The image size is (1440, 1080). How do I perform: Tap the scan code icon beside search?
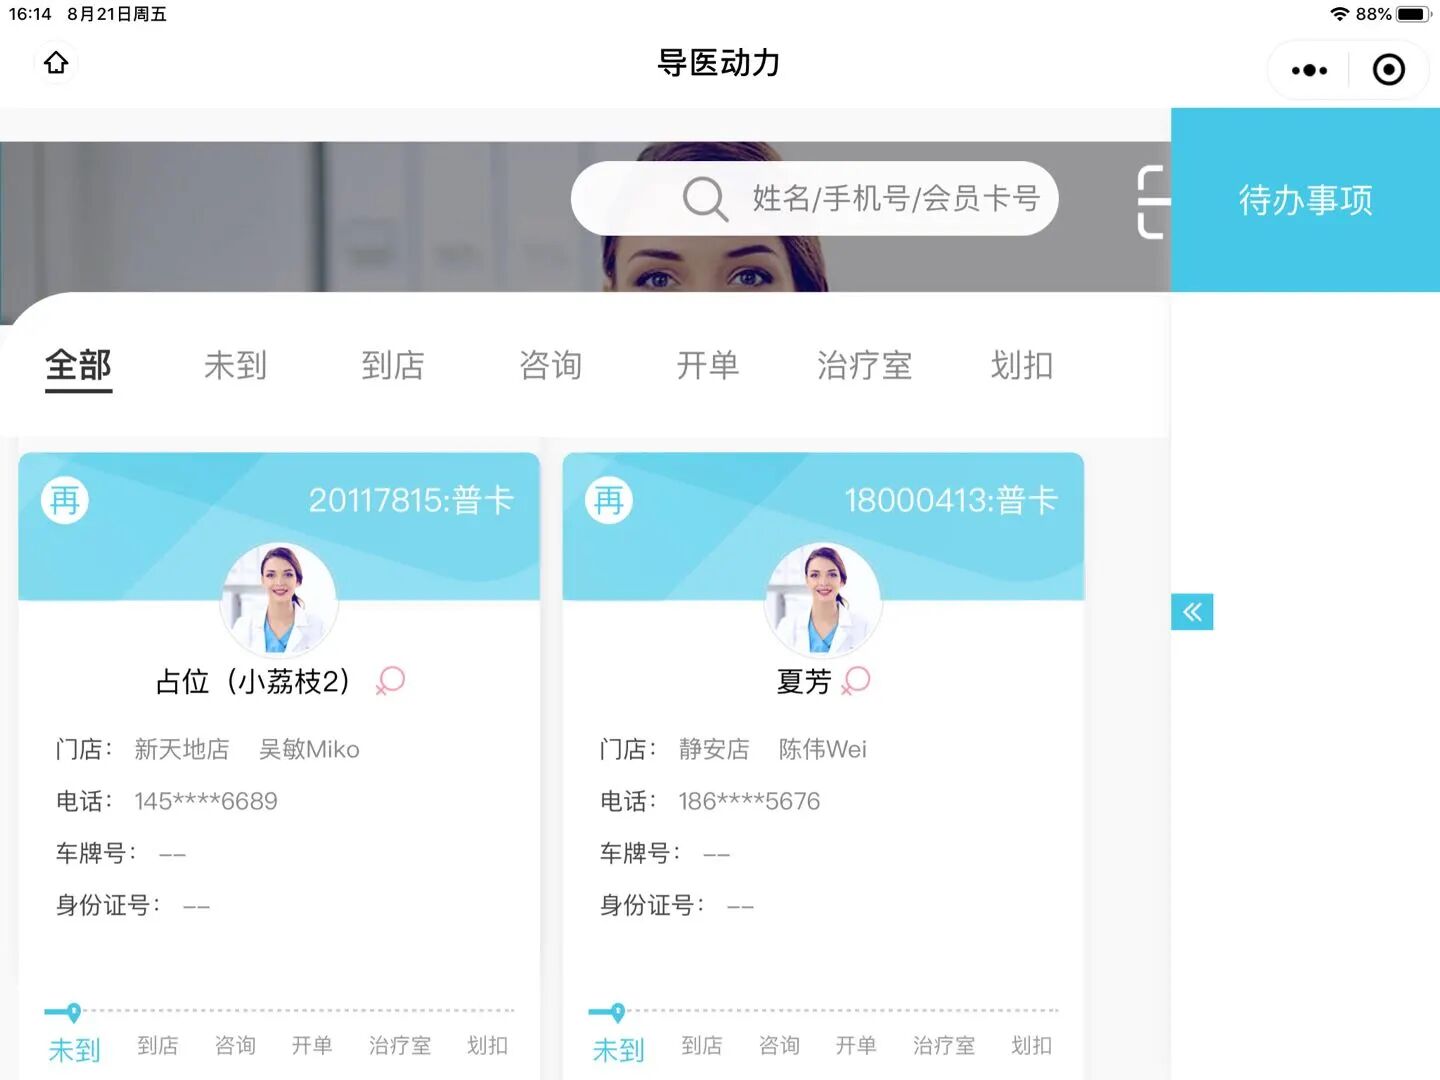1151,201
